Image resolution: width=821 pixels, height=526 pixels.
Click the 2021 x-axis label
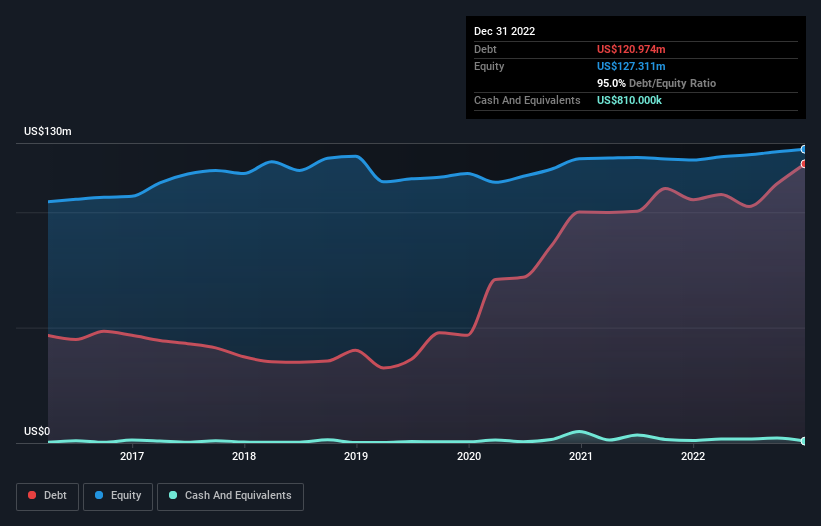581,456
